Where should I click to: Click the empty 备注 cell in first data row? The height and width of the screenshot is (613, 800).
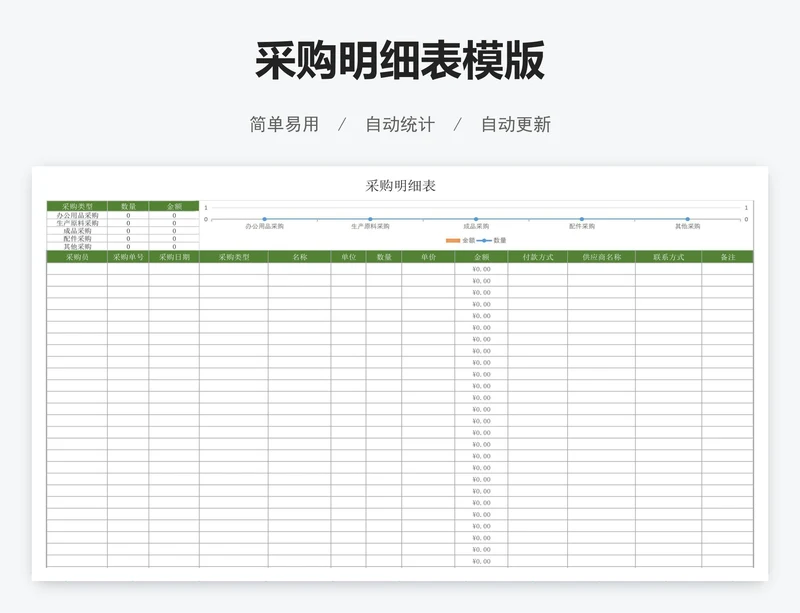pos(728,269)
